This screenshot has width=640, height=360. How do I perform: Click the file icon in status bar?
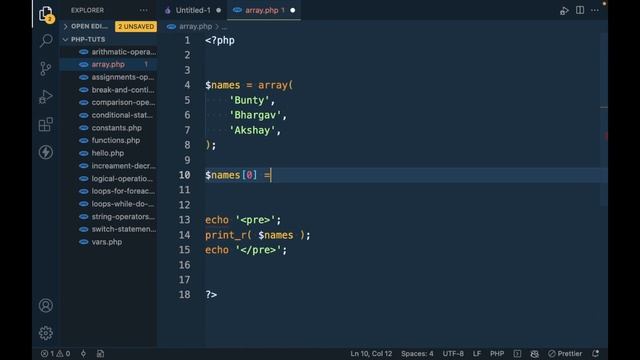point(100,353)
